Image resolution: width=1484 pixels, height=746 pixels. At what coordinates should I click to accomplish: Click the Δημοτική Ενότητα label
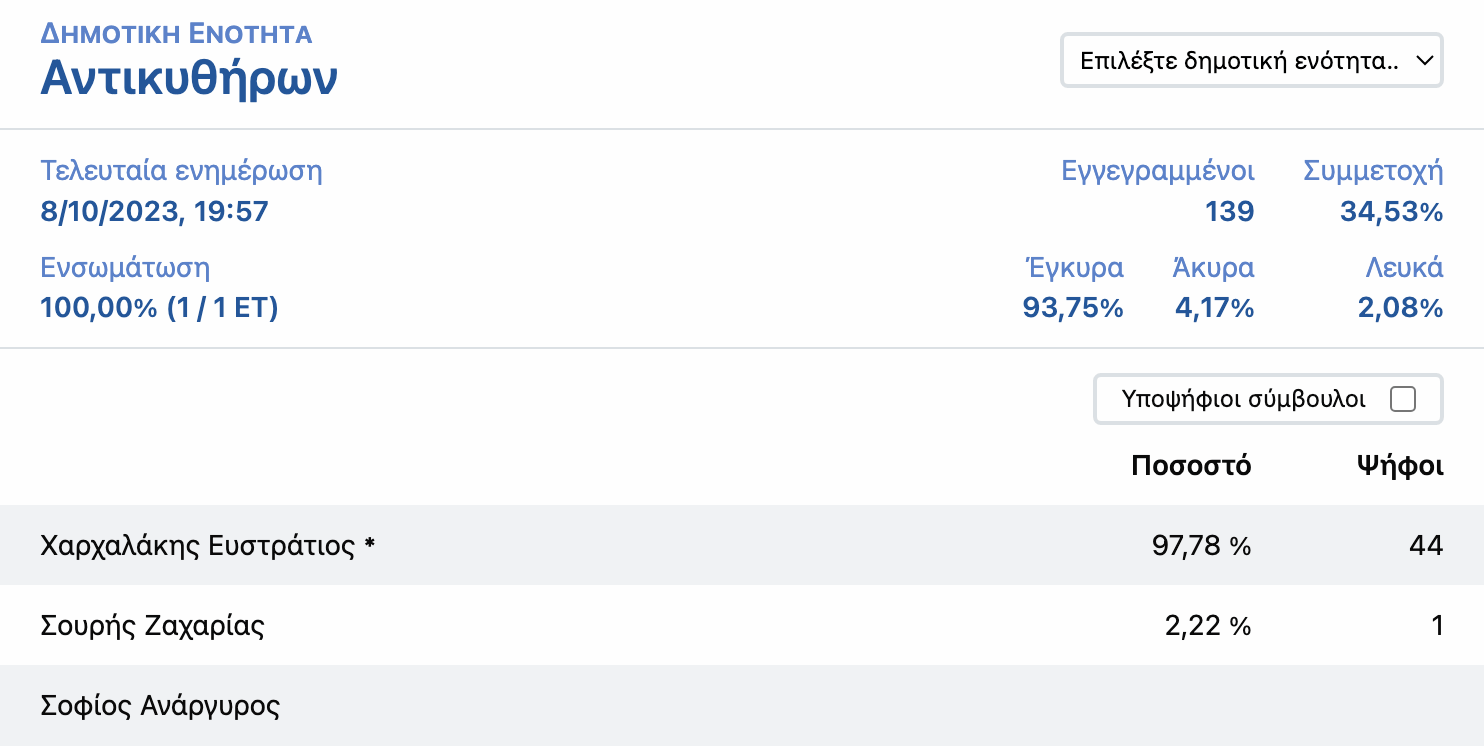coord(176,34)
